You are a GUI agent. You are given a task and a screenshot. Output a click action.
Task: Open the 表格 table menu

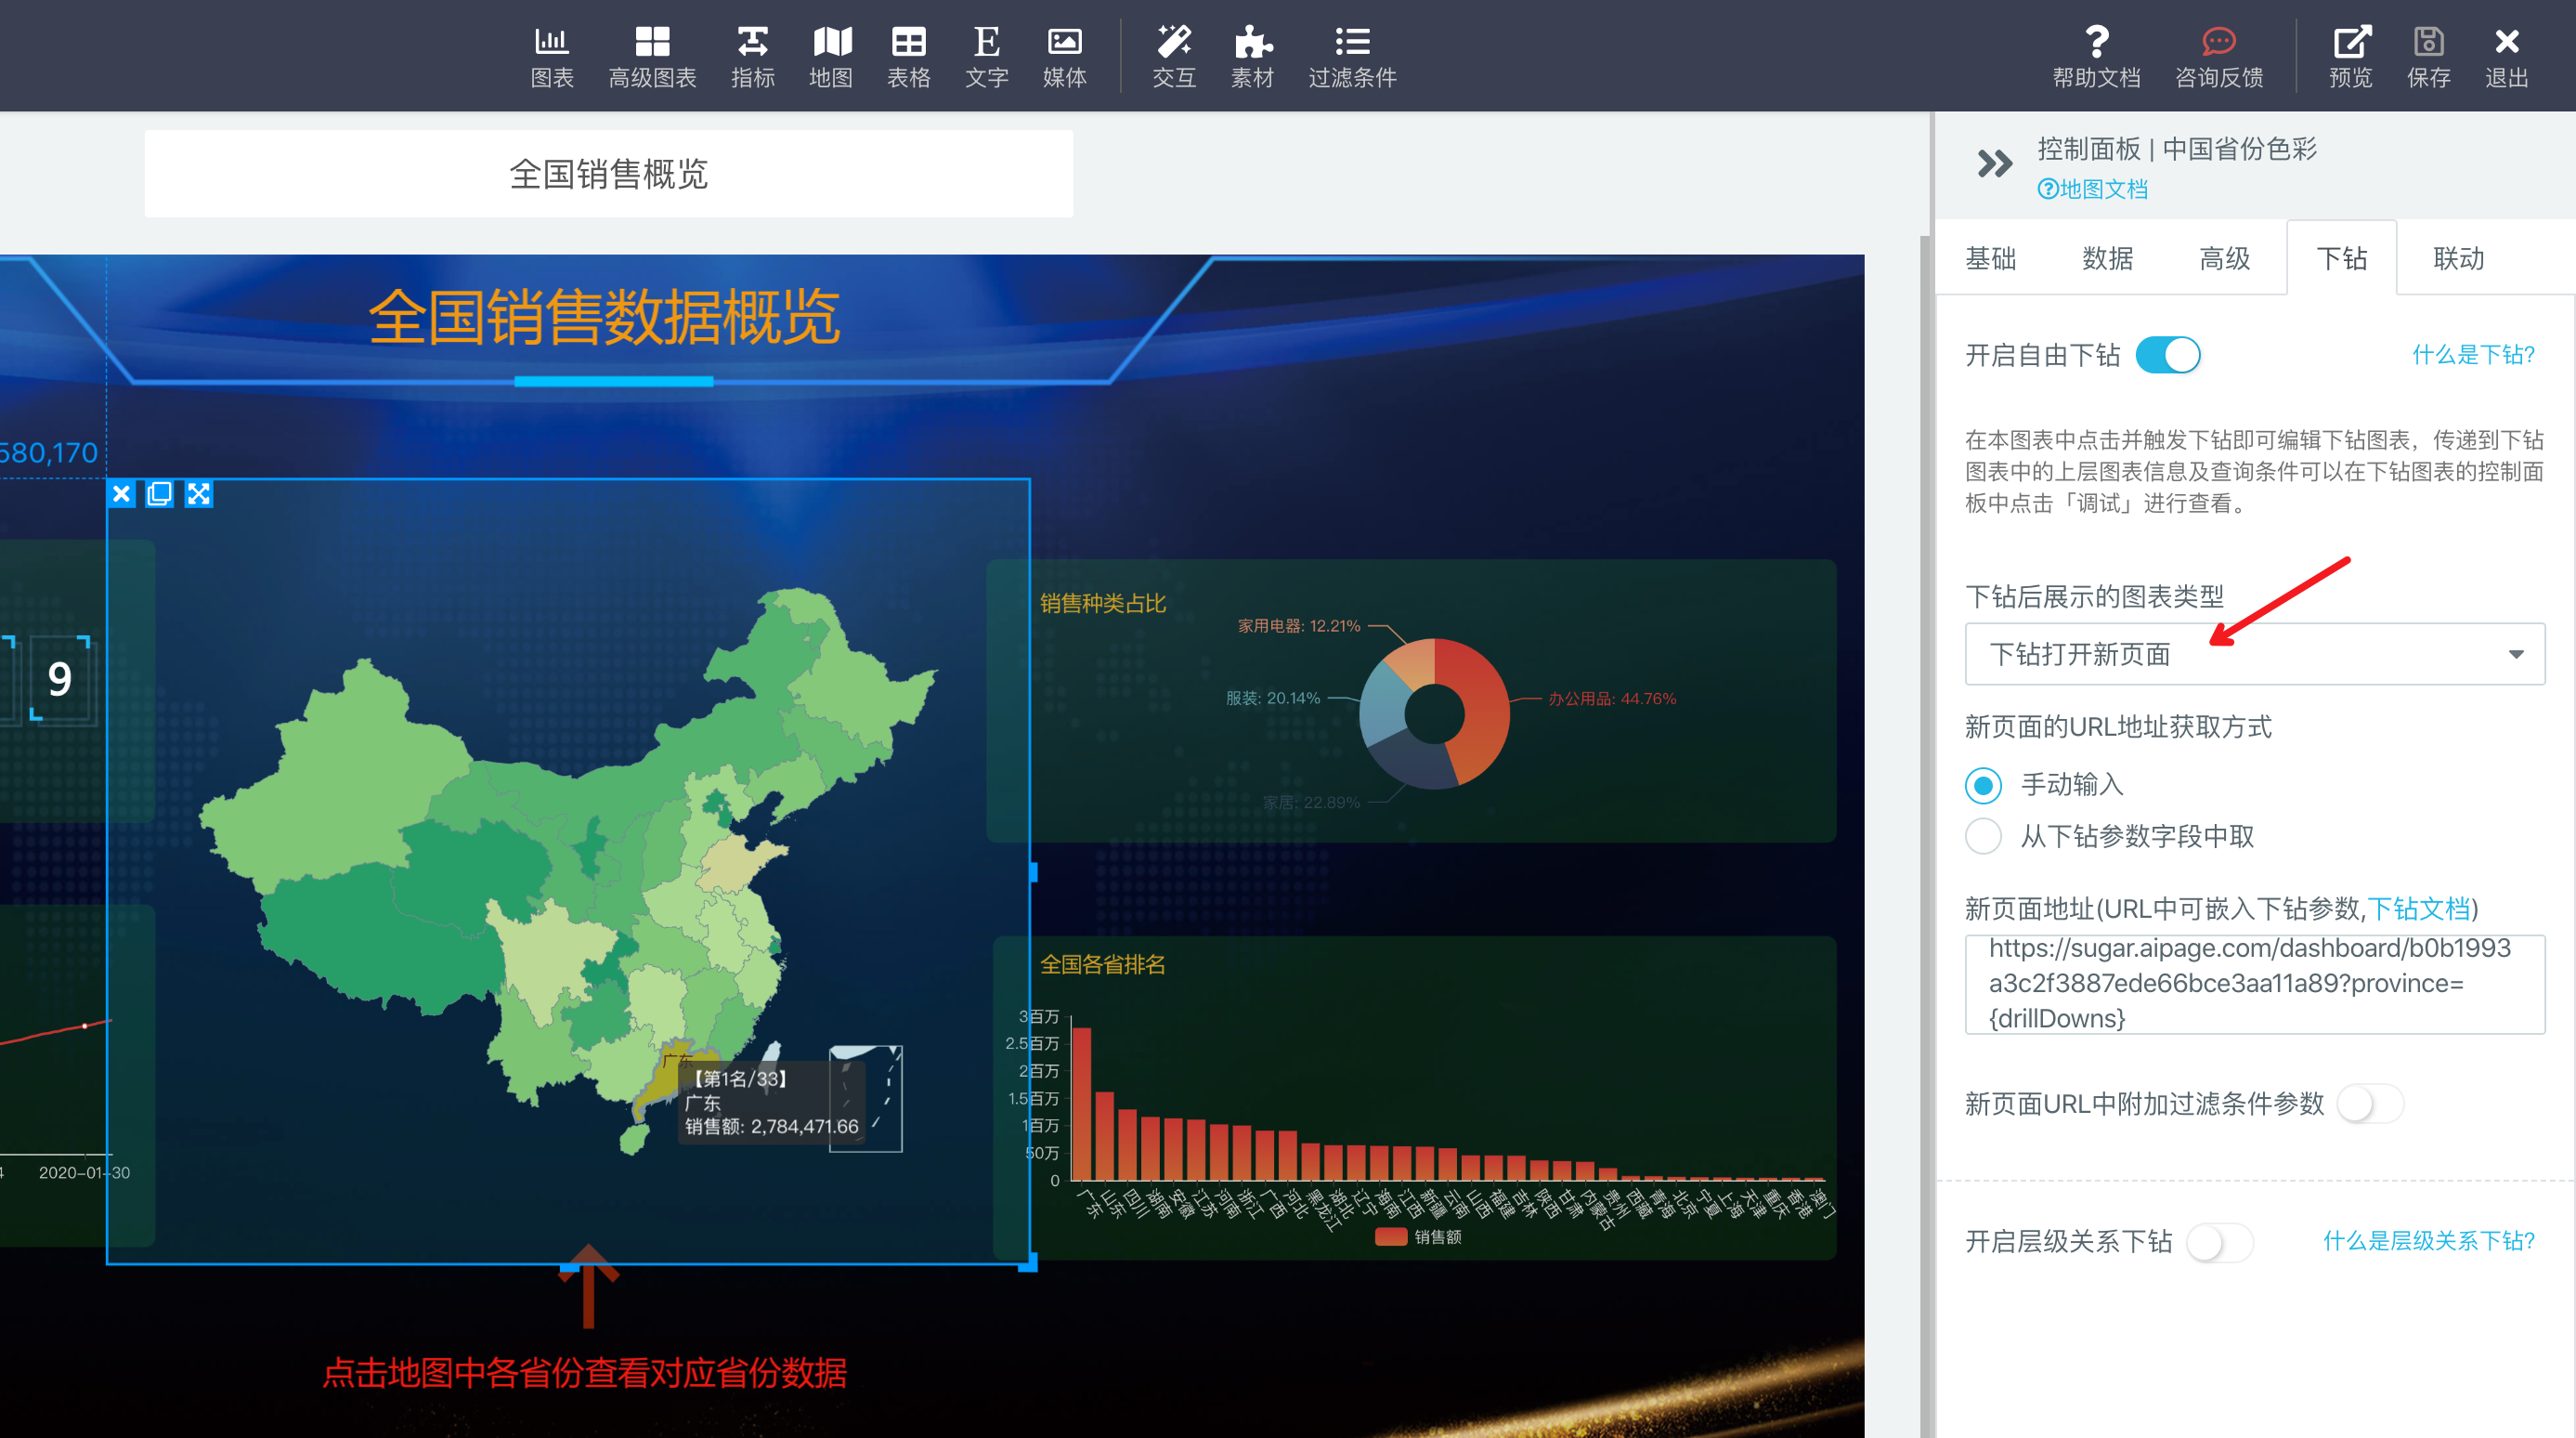[x=908, y=57]
